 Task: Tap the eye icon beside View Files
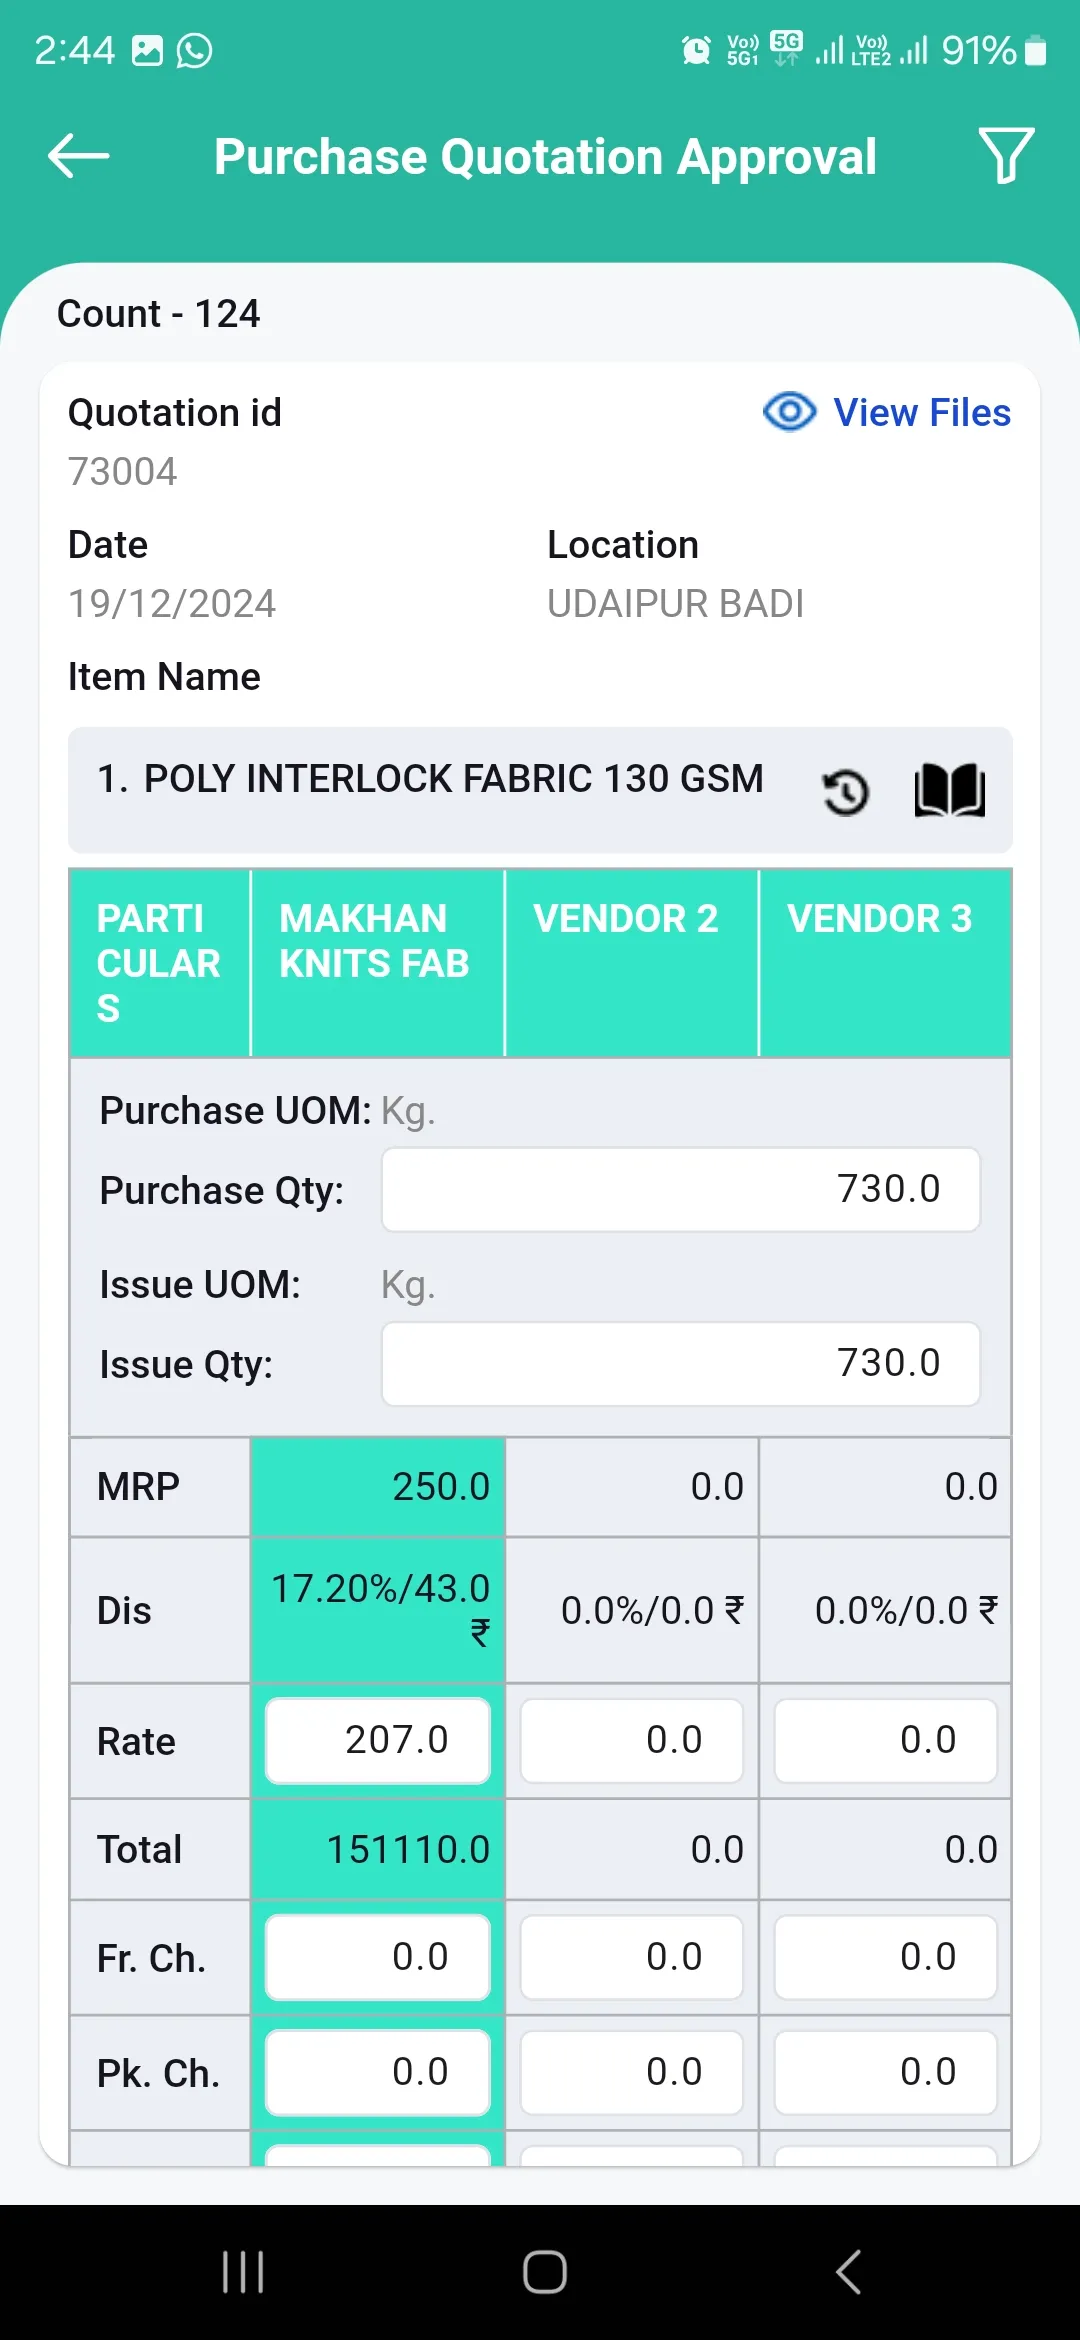pyautogui.click(x=790, y=412)
